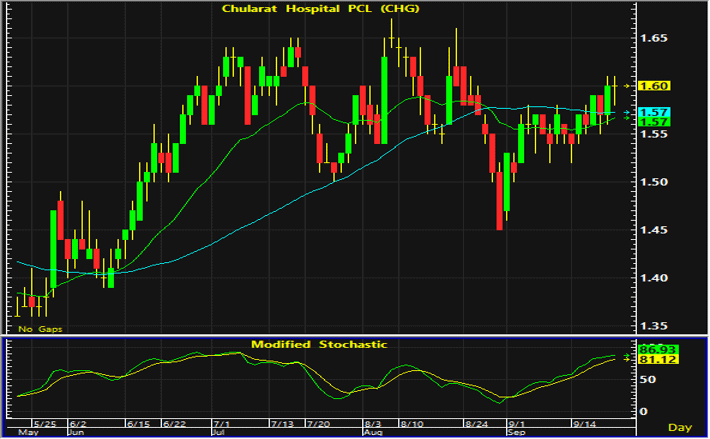Click the 7/20 date label
The width and height of the screenshot is (710, 439).
(x=318, y=424)
